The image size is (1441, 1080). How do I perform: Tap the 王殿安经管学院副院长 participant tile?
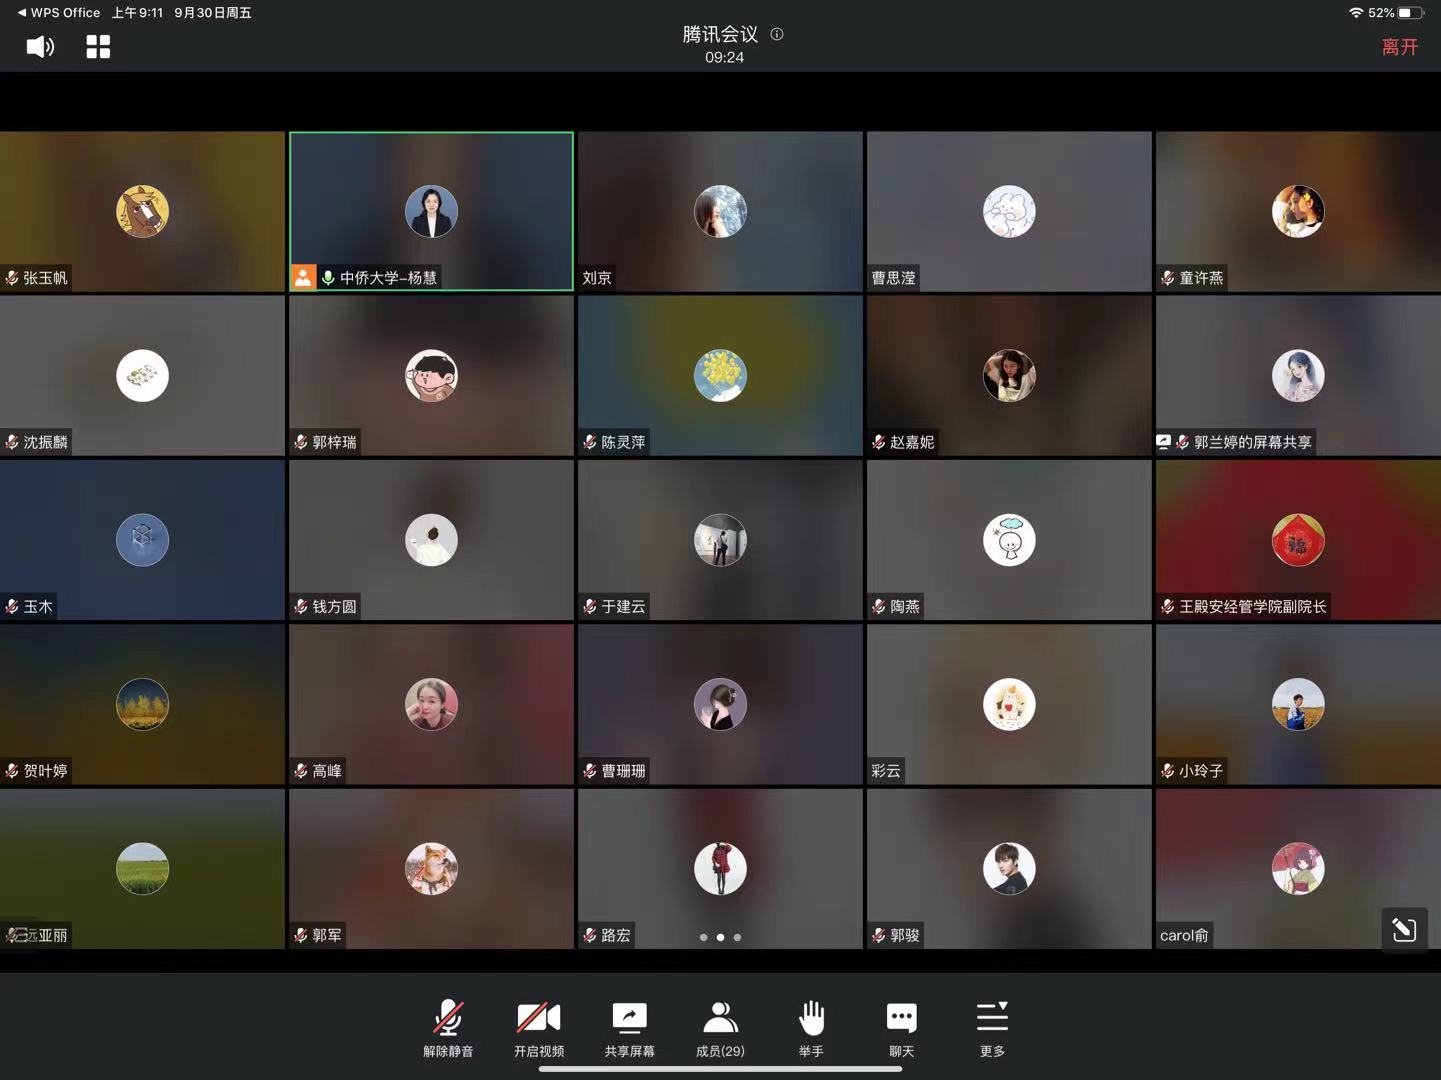click(x=1297, y=540)
